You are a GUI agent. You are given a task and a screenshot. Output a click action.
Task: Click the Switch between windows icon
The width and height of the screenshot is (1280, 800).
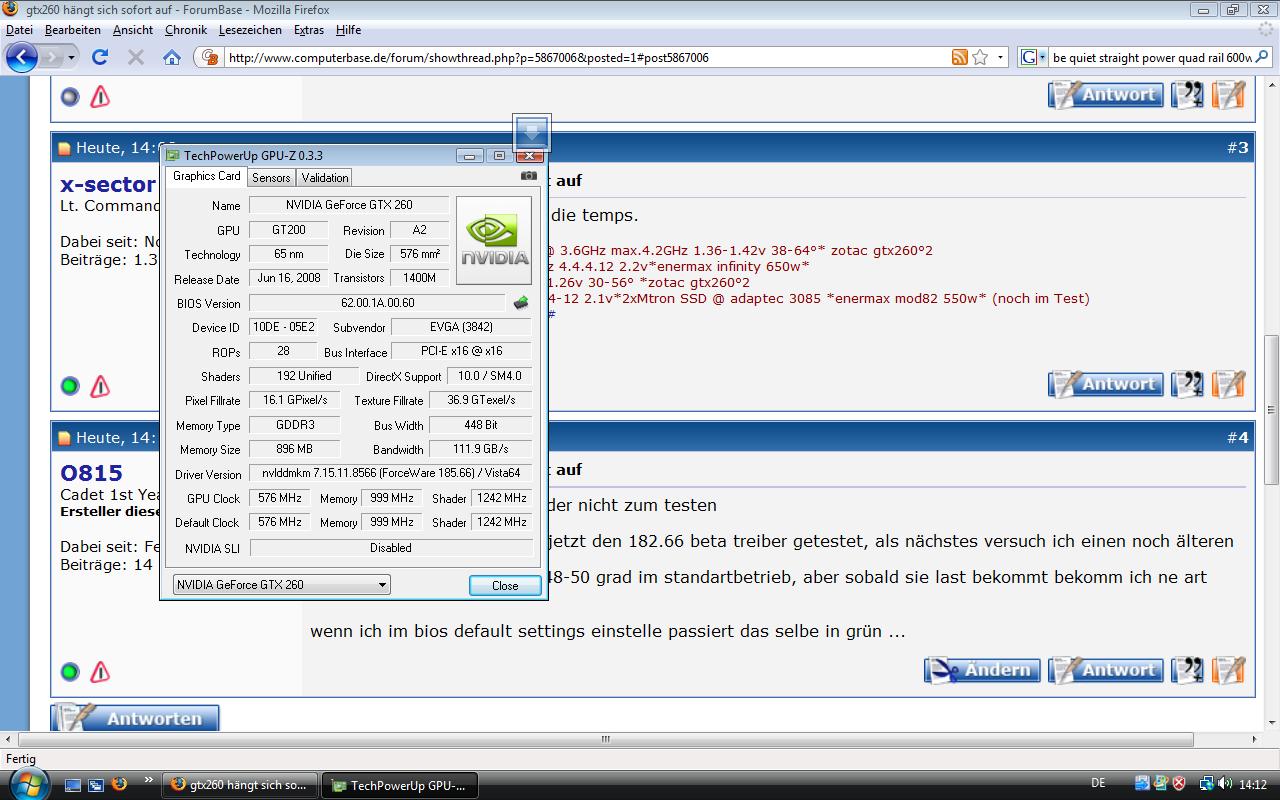(96, 785)
